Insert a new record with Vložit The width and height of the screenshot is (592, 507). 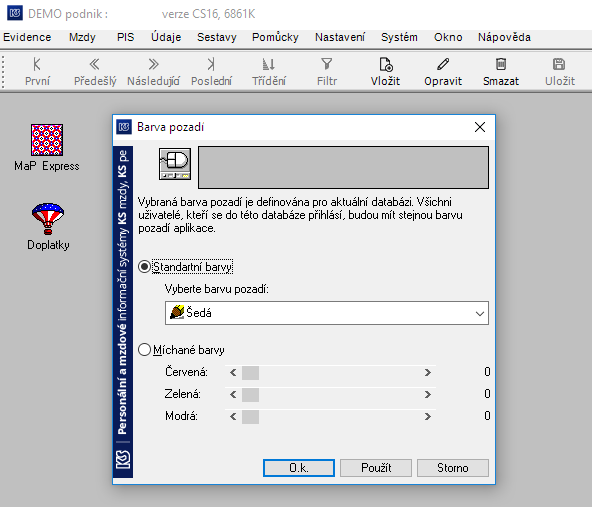385,72
